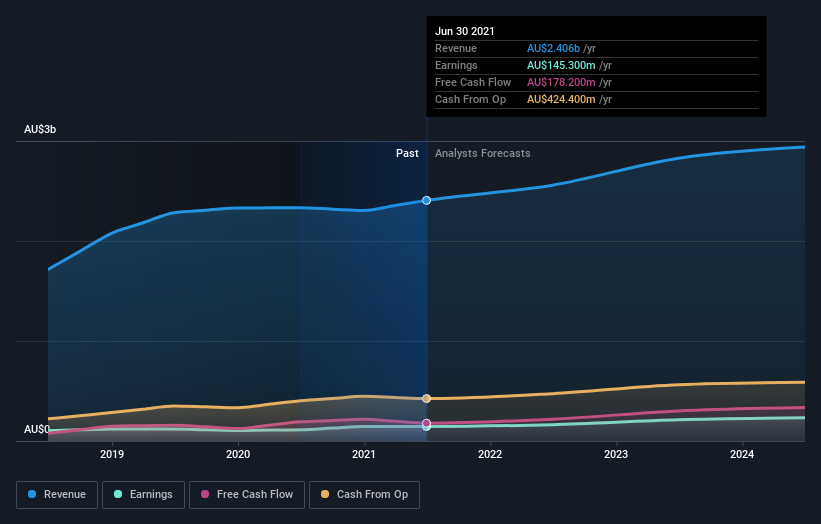
Task: Click the AU$2.406b revenue value in tooltip
Action: (x=561, y=48)
